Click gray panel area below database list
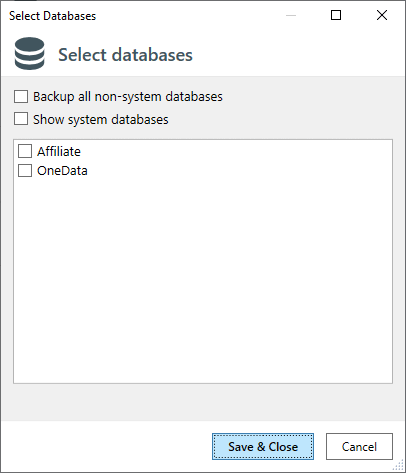 (203, 402)
